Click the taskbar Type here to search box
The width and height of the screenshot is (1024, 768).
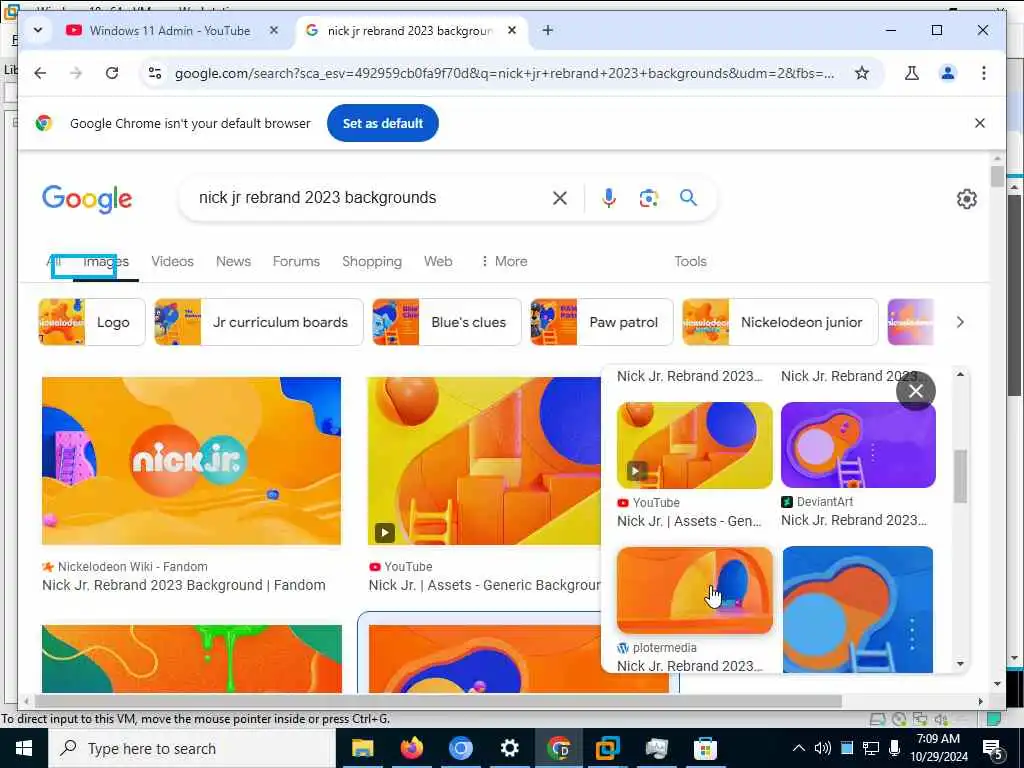[x=192, y=748]
